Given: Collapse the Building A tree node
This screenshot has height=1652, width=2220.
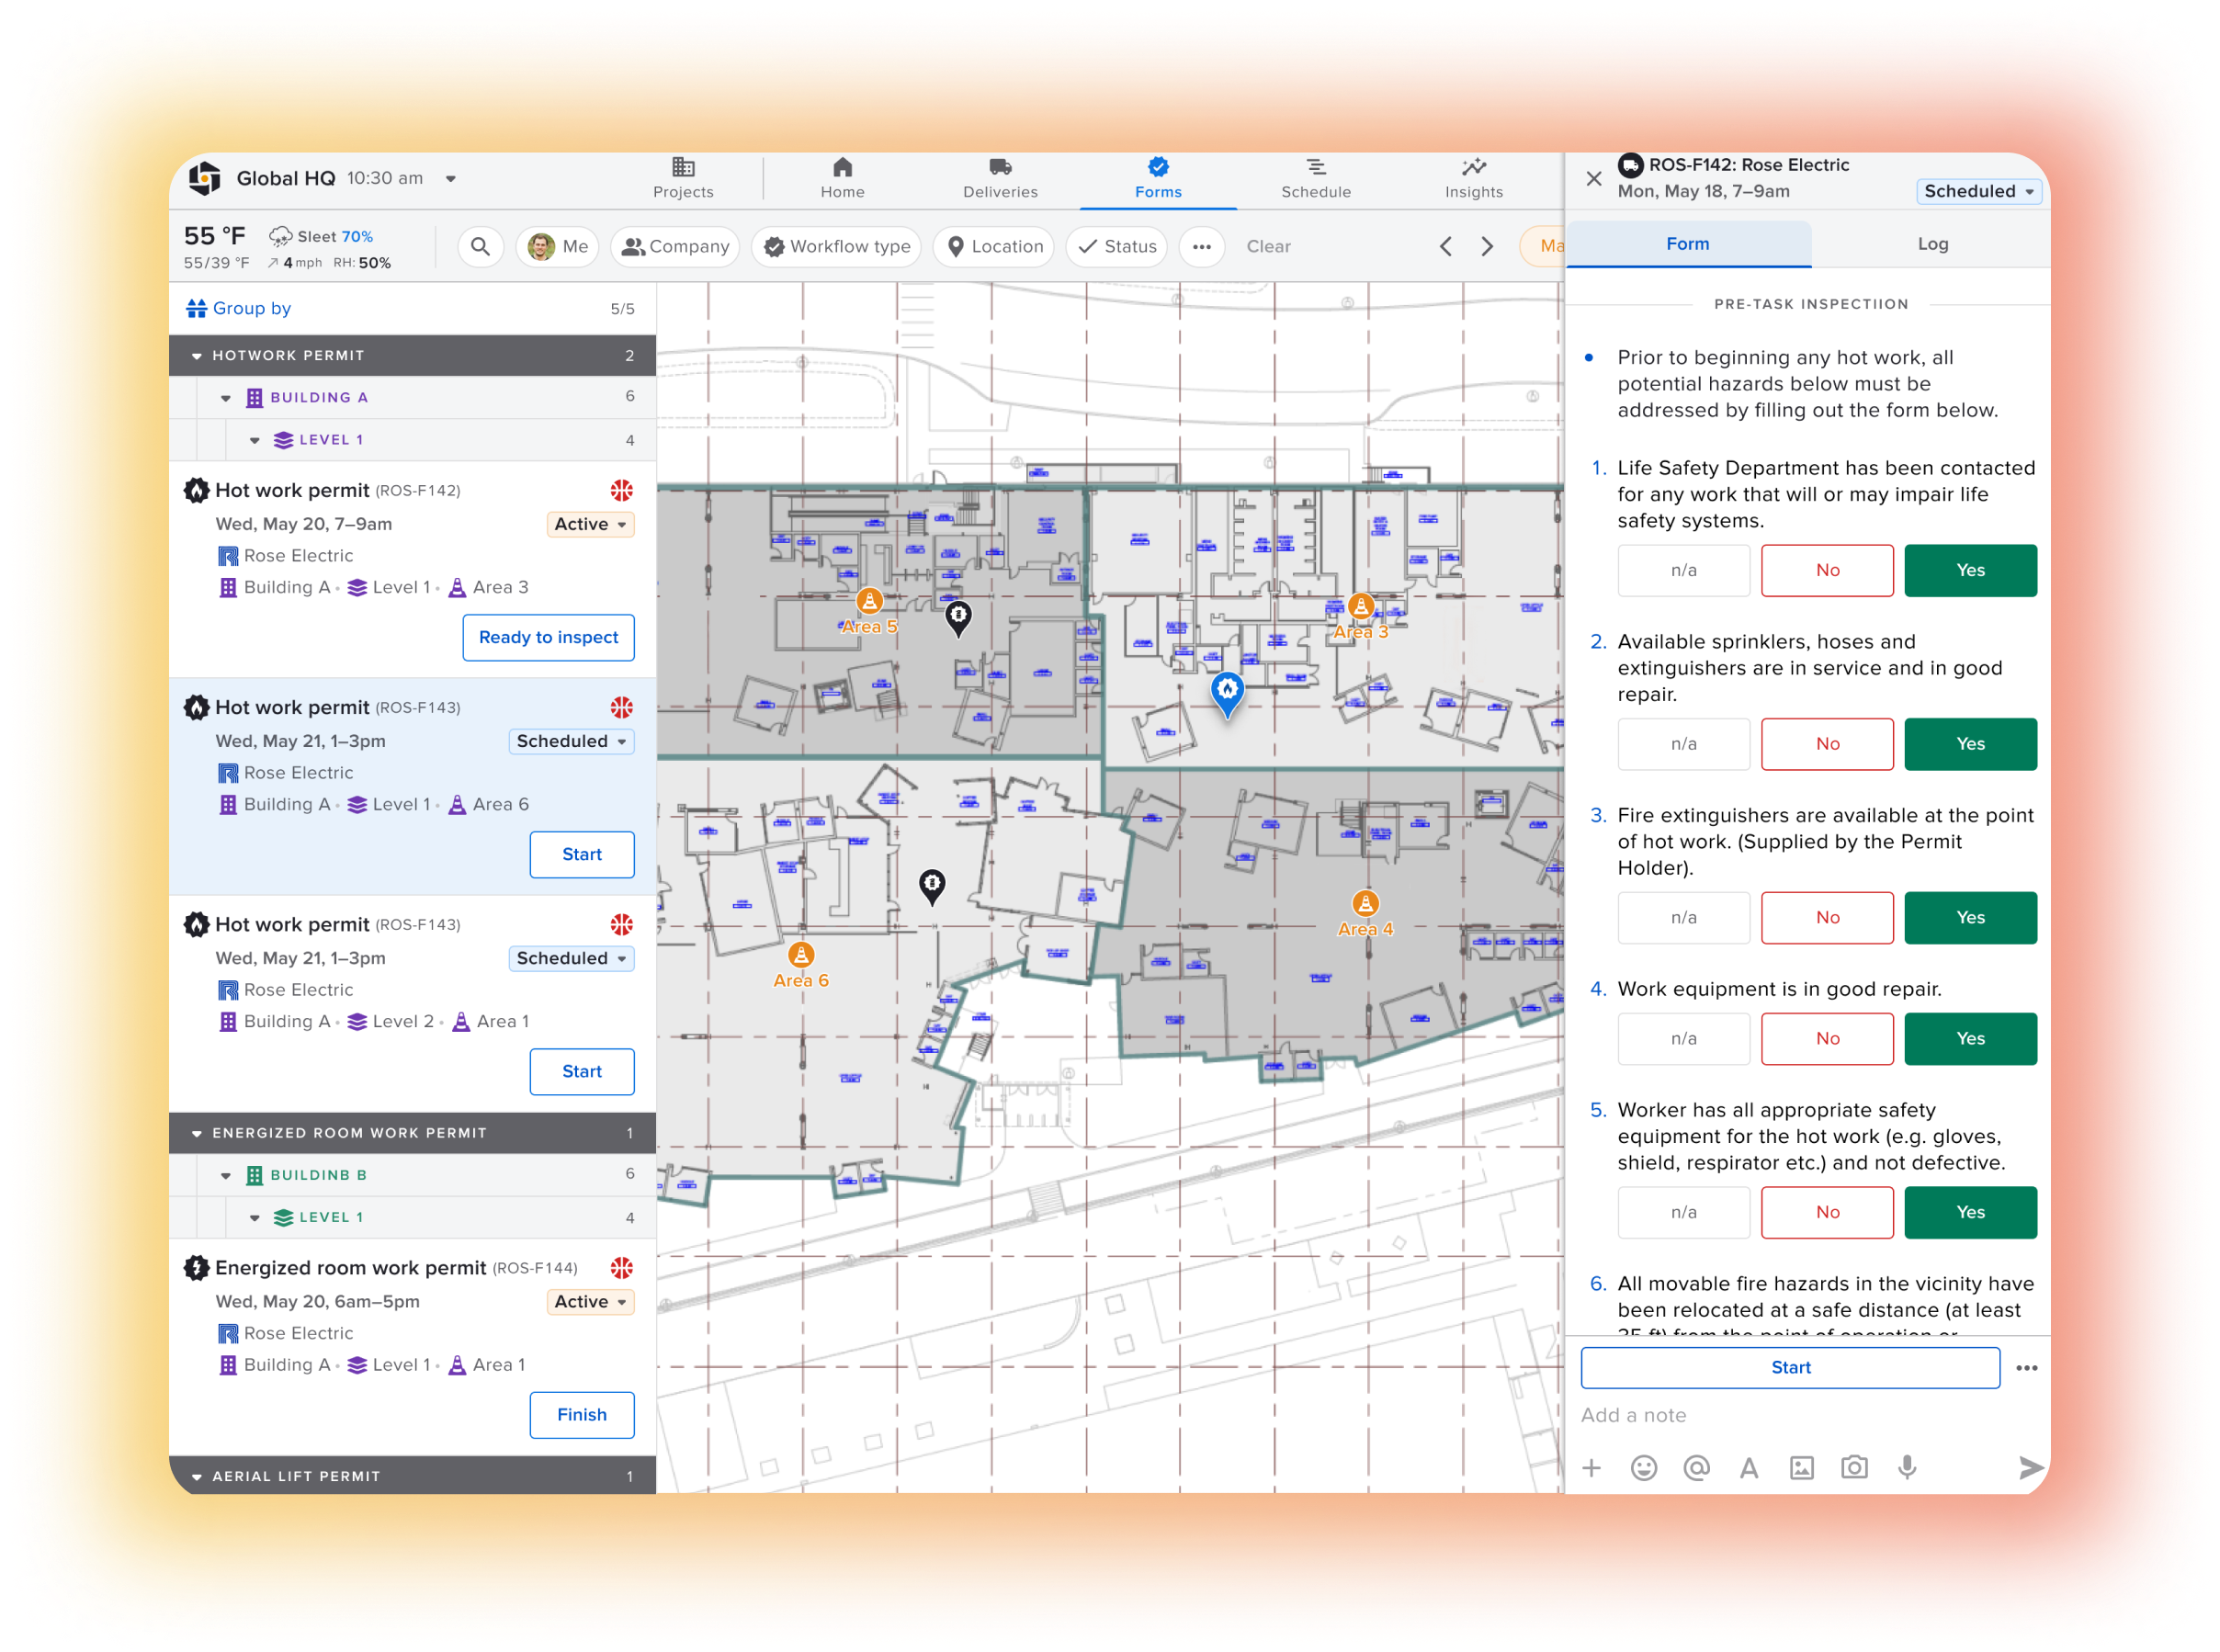Looking at the screenshot, I should click(225, 397).
